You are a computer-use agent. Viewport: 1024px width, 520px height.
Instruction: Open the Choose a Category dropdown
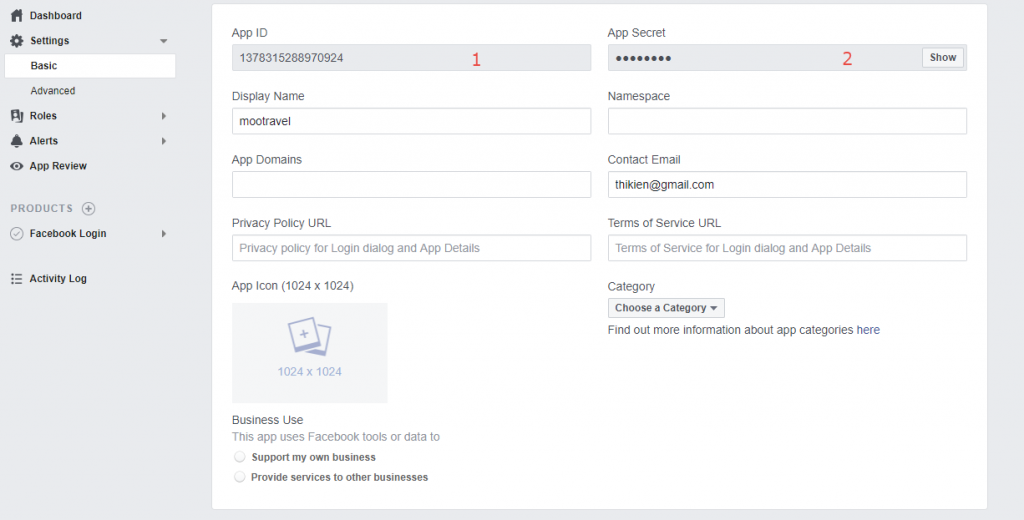[665, 308]
